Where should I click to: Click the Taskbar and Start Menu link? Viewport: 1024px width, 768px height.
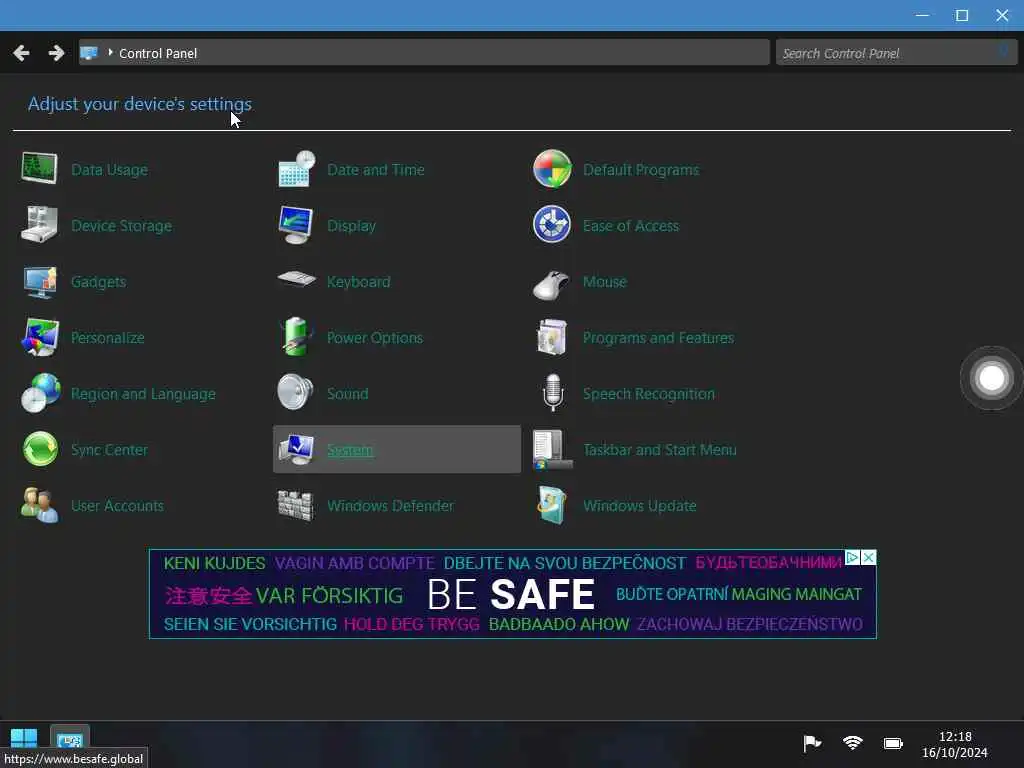660,450
